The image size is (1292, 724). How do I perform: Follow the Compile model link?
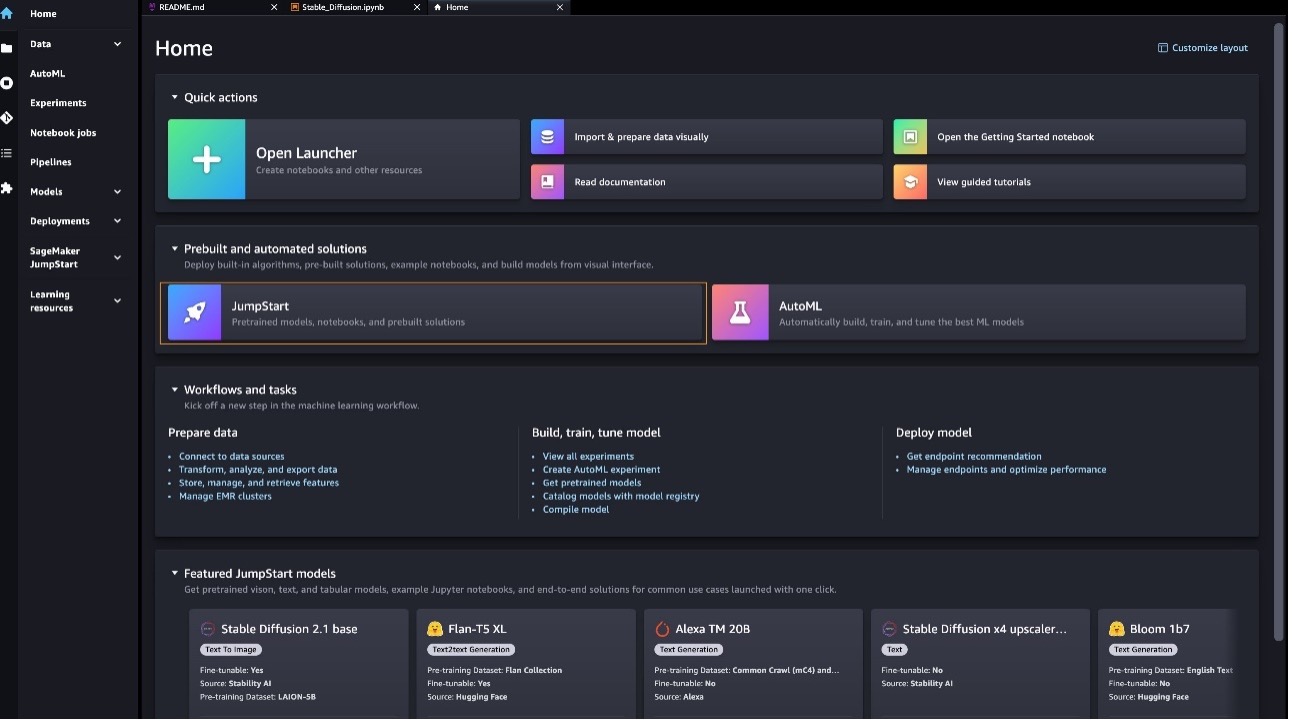[576, 509]
